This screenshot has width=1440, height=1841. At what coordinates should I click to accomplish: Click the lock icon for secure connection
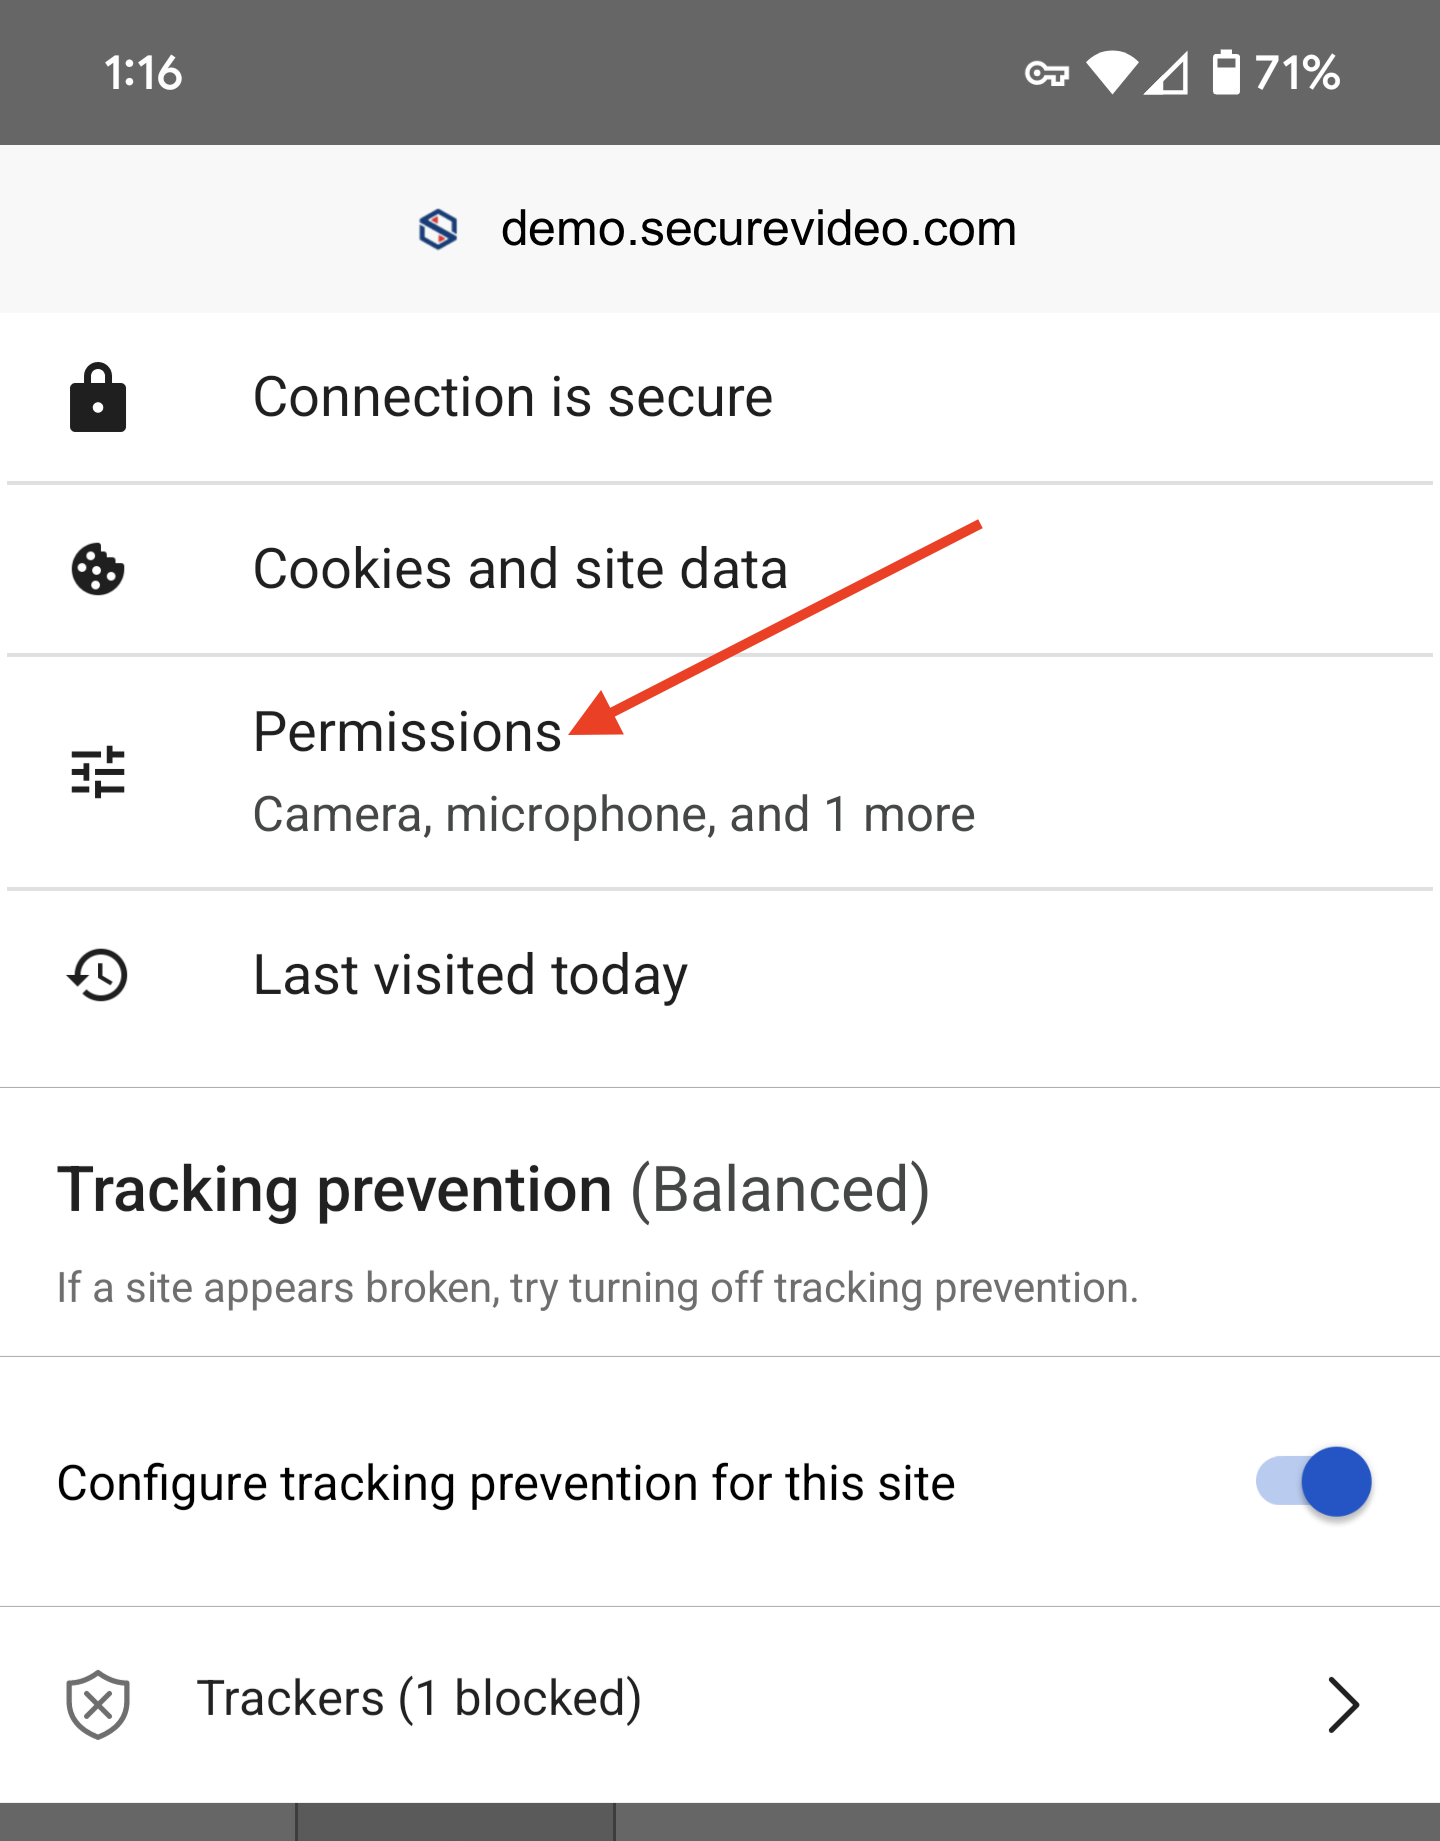[98, 398]
